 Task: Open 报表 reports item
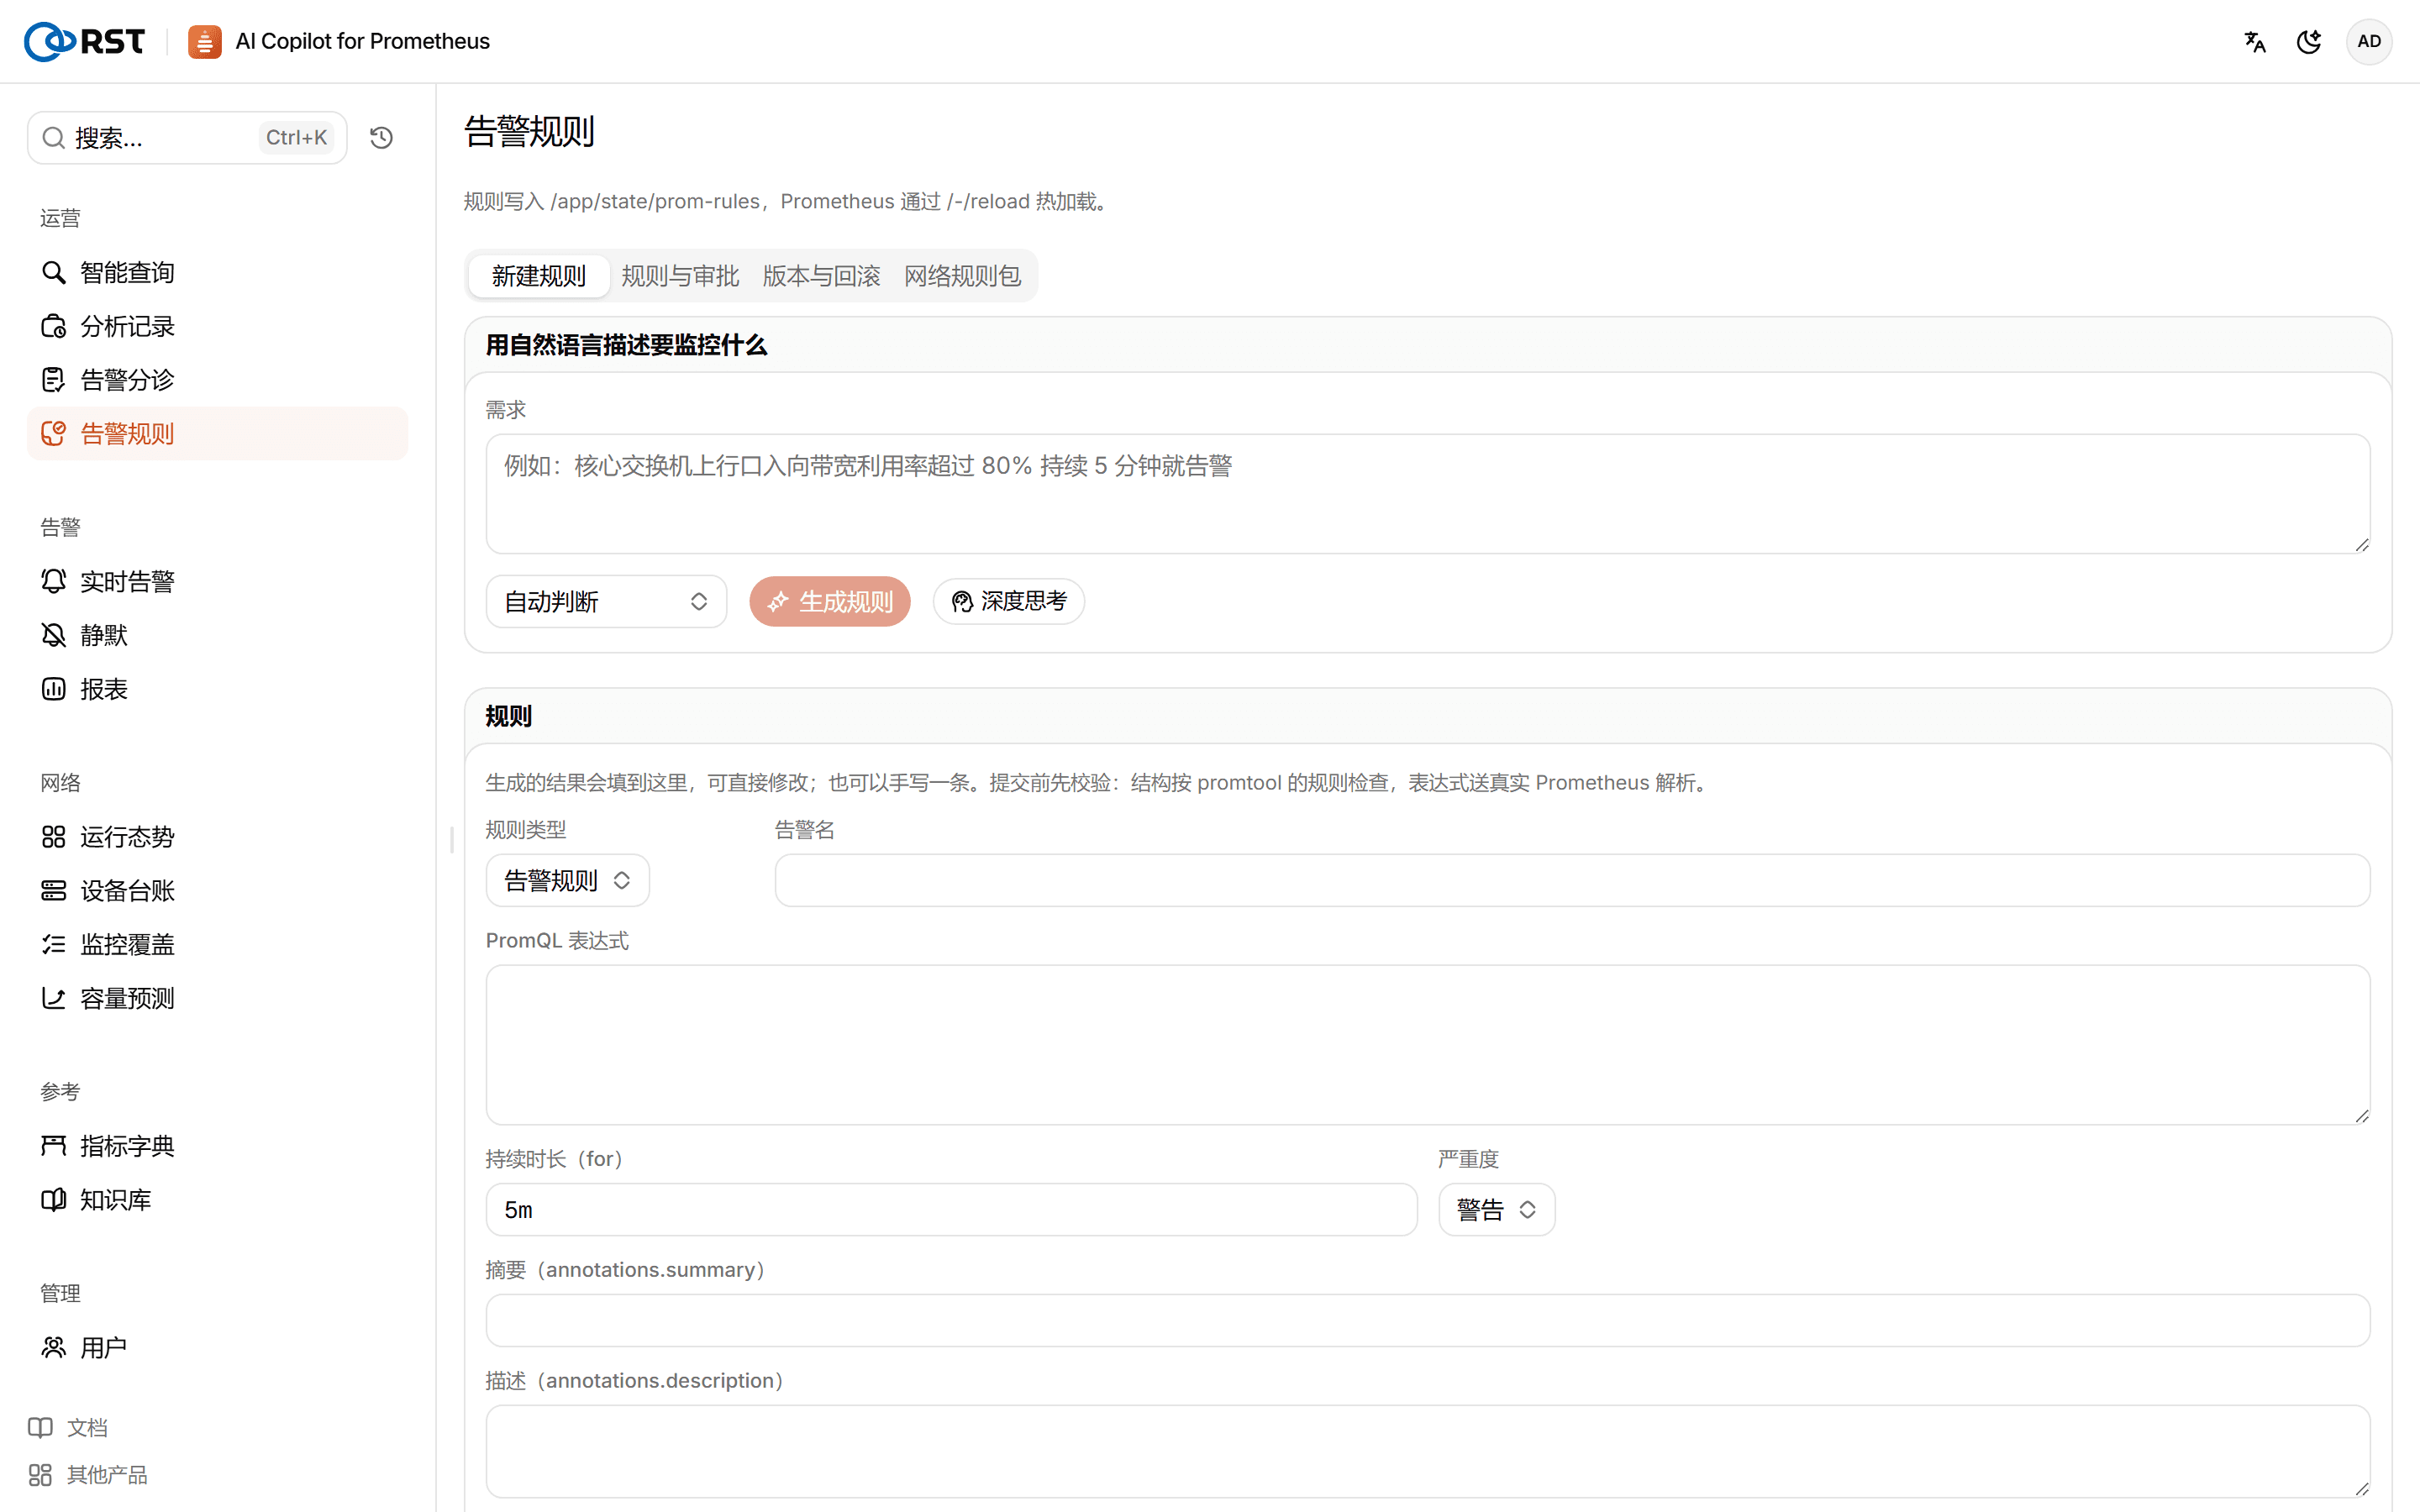point(217,689)
